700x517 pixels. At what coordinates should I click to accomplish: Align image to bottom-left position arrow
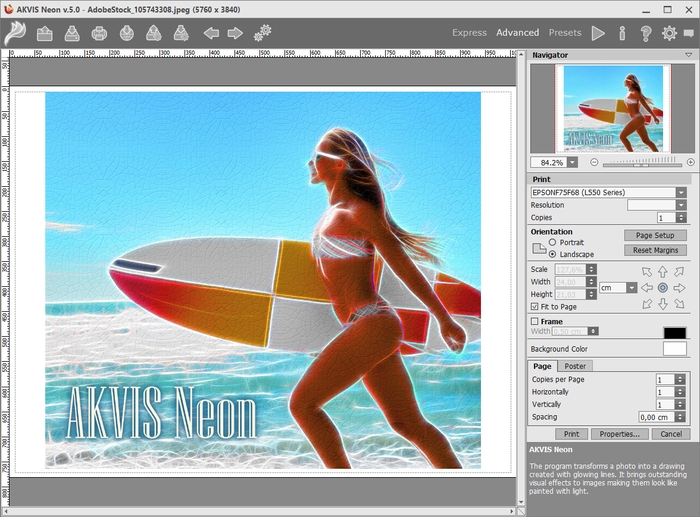[x=646, y=304]
